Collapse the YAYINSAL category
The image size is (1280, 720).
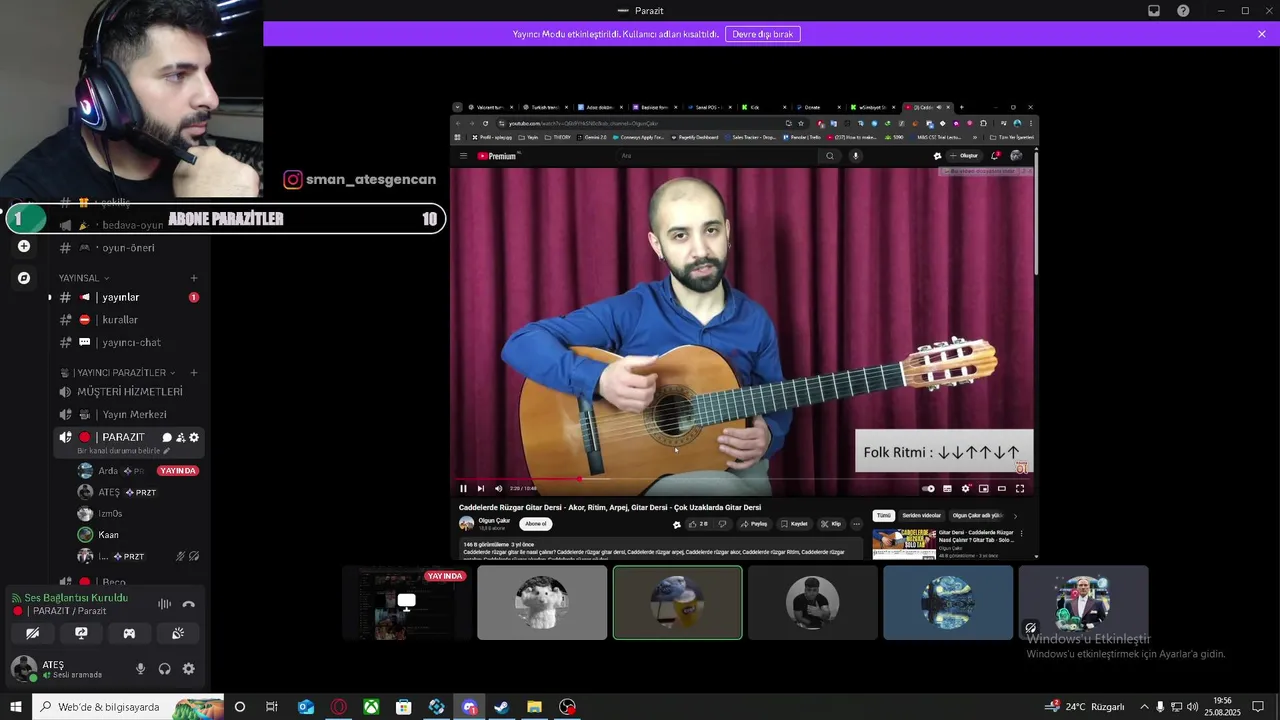pos(84,278)
